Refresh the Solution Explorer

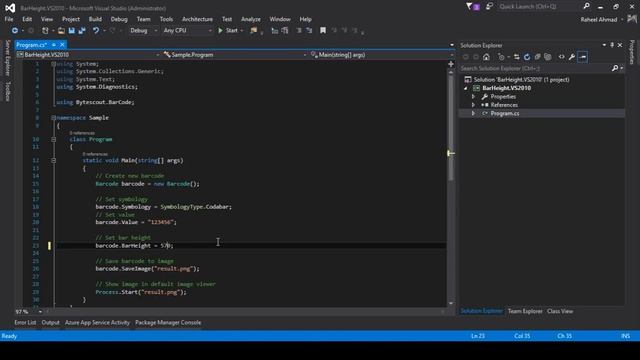pos(527,57)
